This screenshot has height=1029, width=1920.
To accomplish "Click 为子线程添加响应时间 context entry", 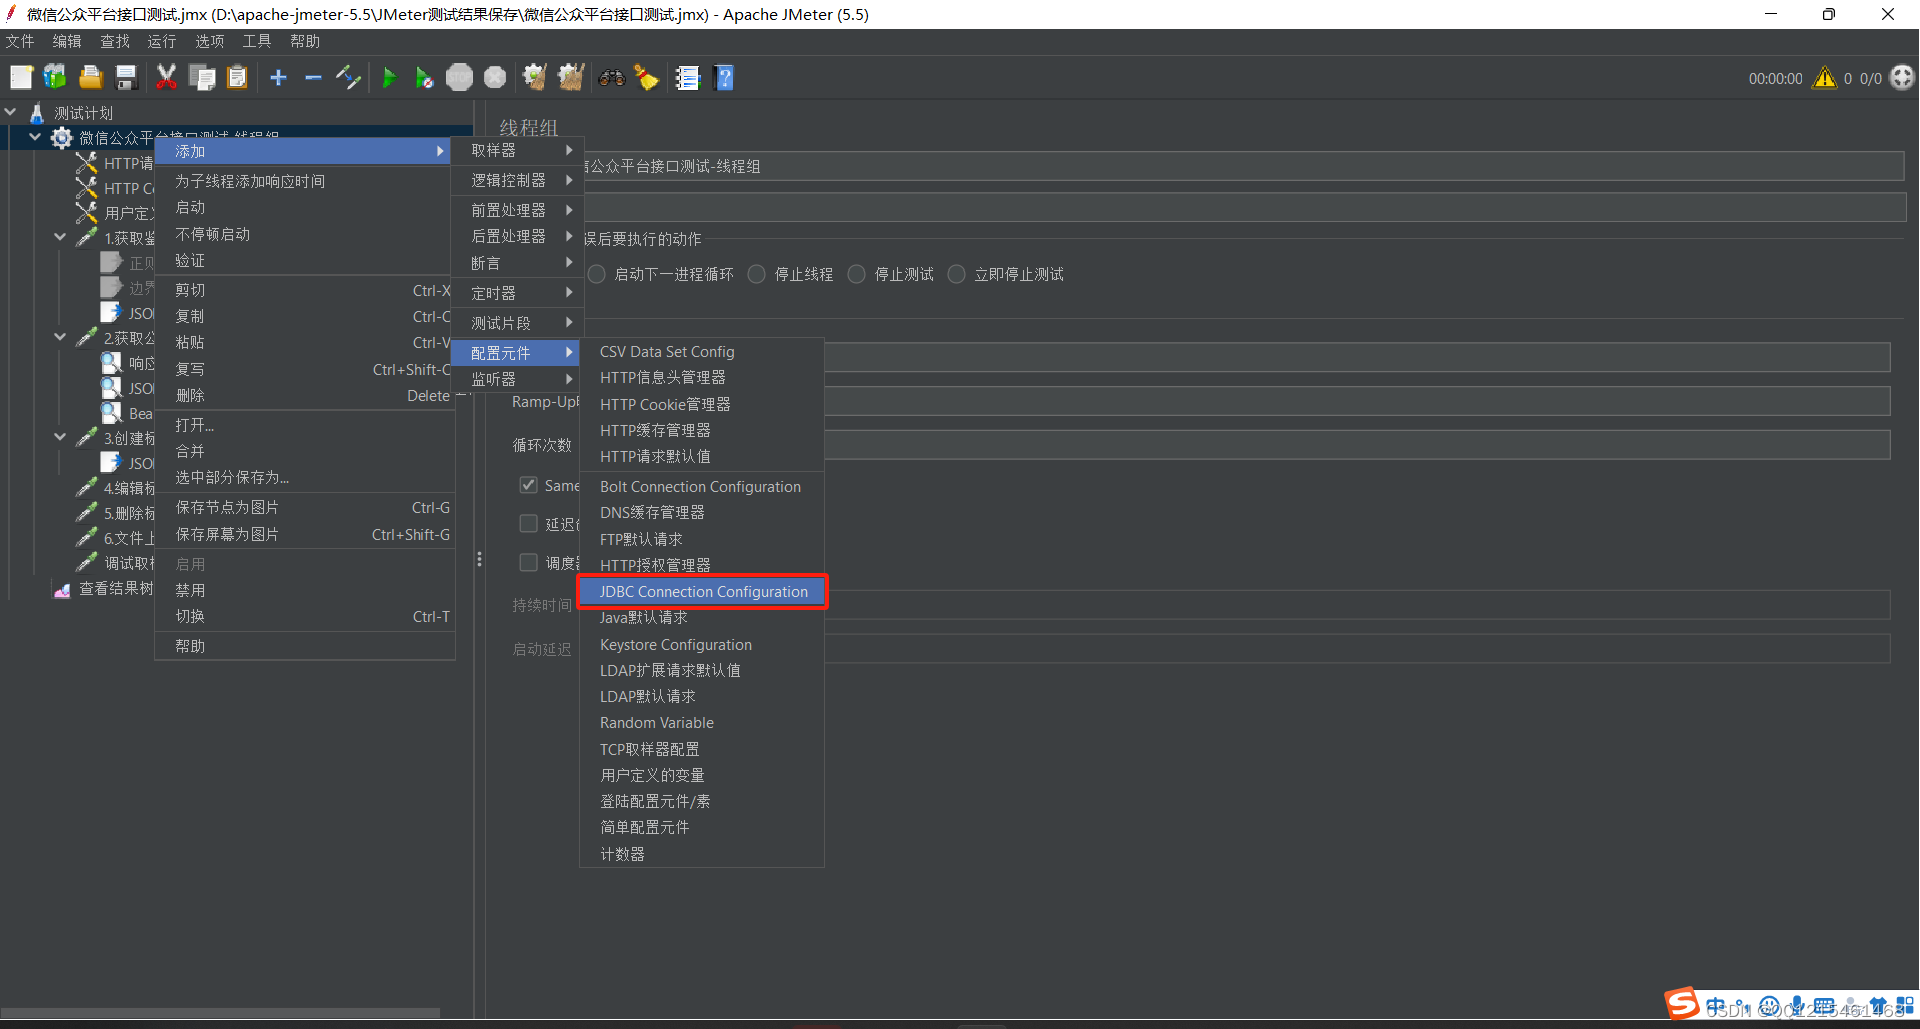I will pyautogui.click(x=305, y=181).
